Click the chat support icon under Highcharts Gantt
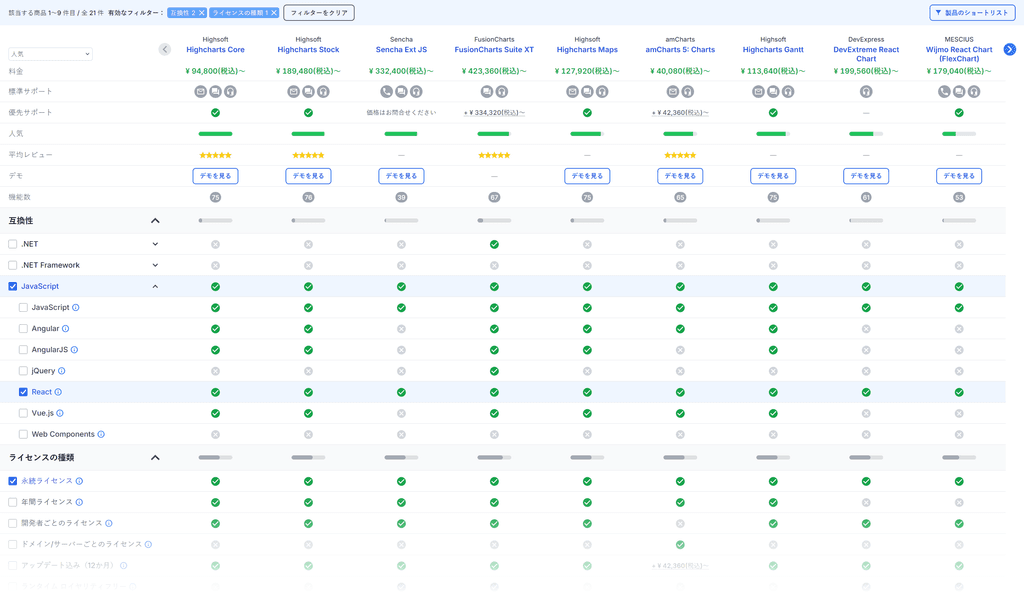 coord(773,91)
